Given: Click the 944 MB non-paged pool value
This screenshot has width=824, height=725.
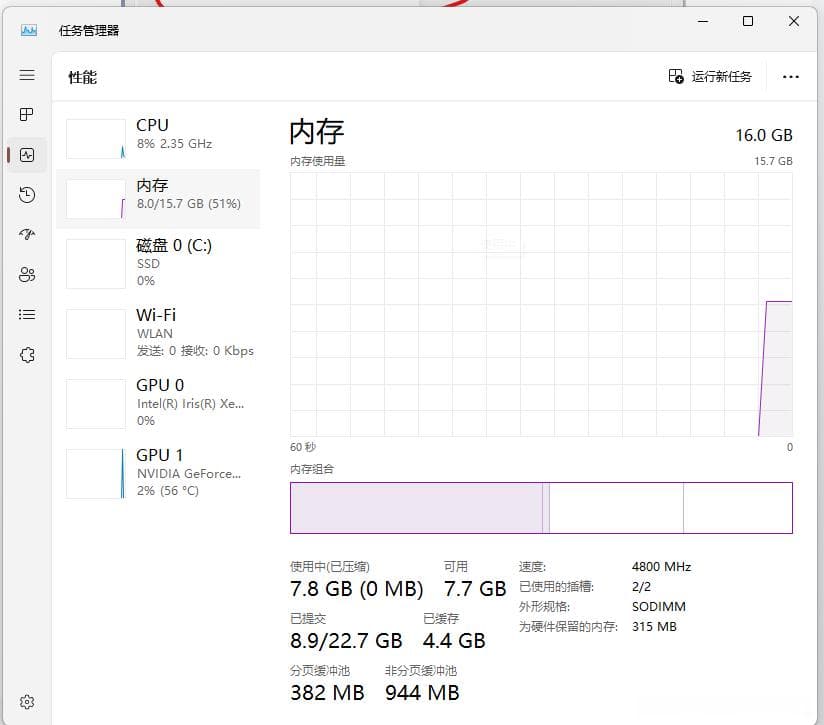Looking at the screenshot, I should tap(422, 693).
